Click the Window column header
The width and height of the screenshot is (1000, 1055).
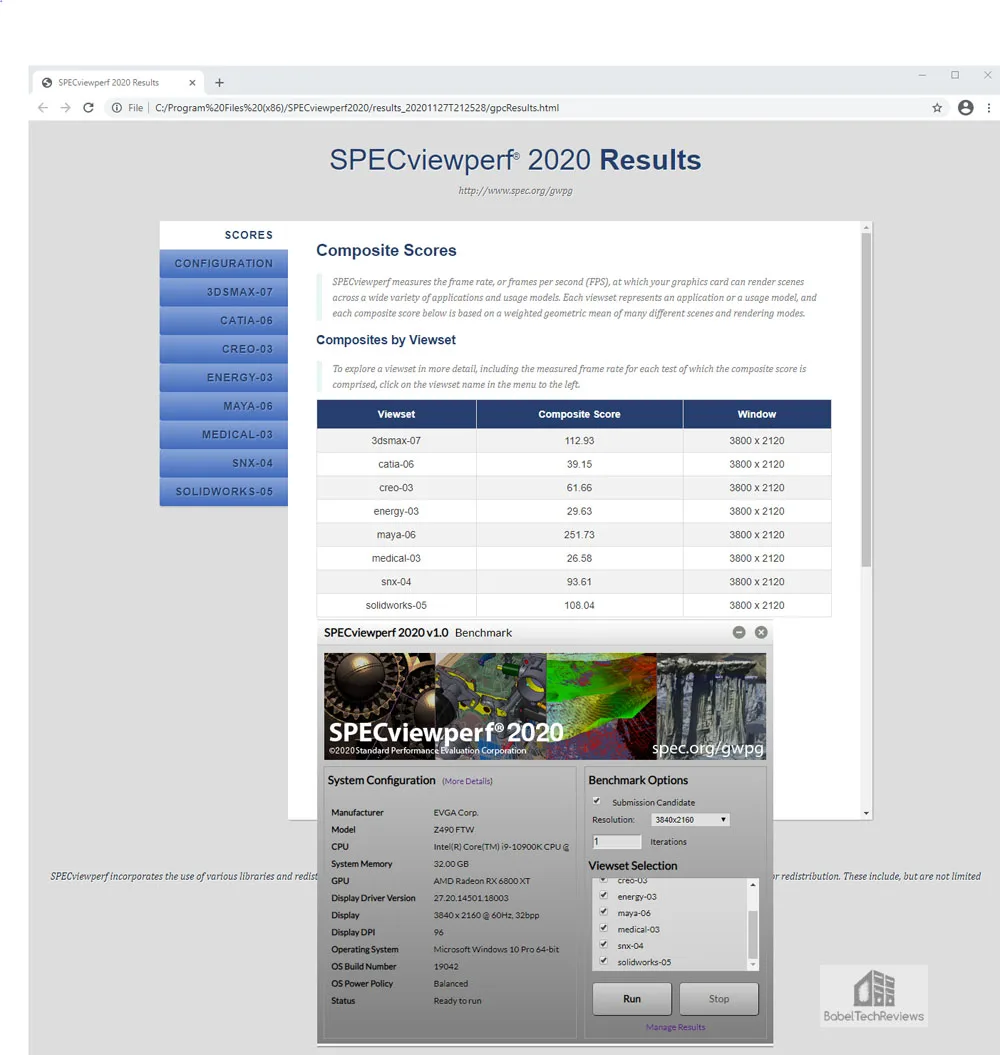pos(757,414)
